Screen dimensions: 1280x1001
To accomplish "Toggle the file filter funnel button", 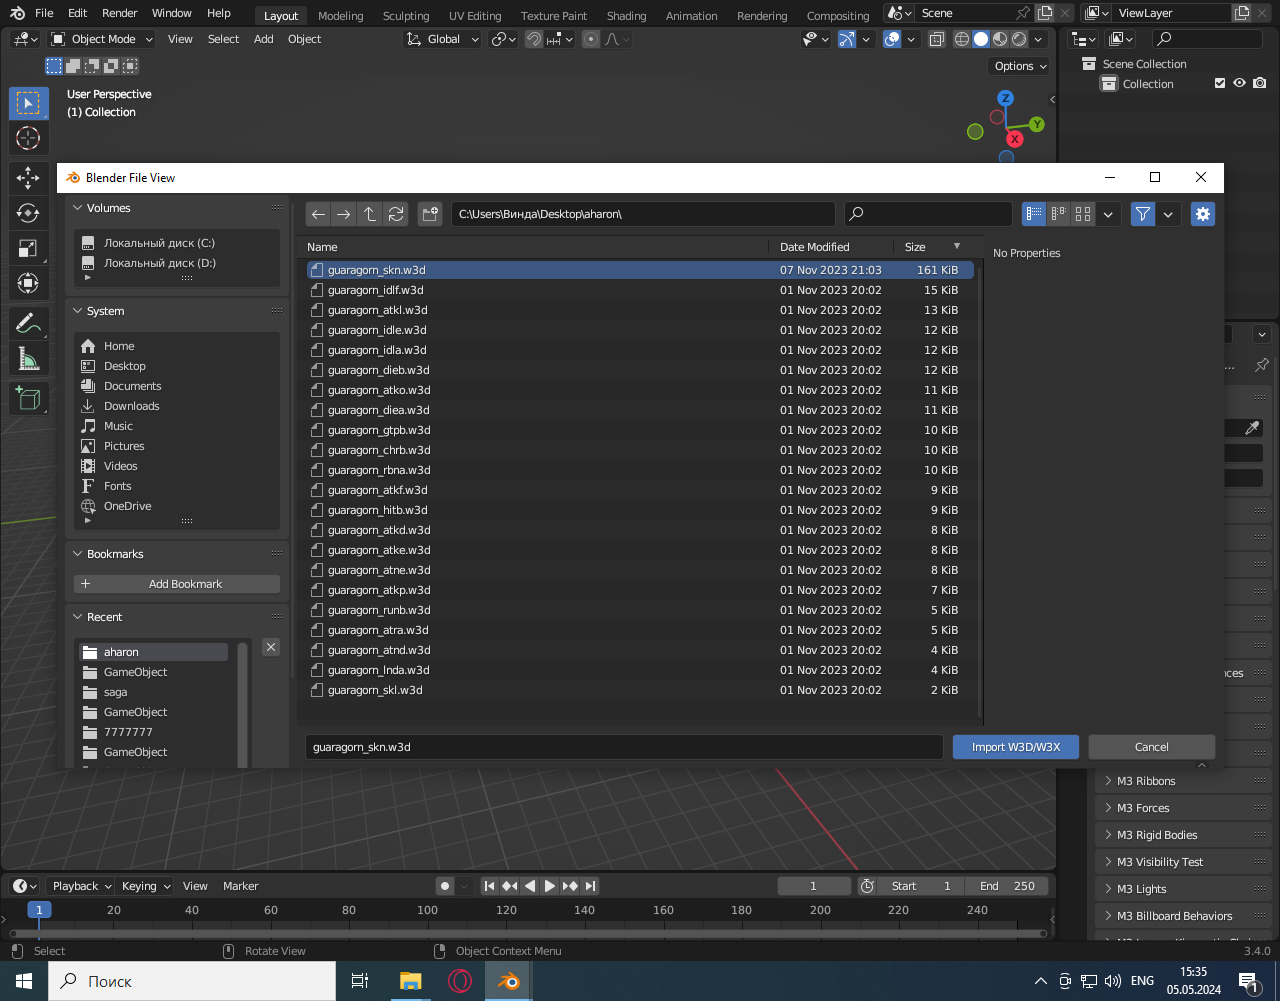I will [x=1142, y=214].
